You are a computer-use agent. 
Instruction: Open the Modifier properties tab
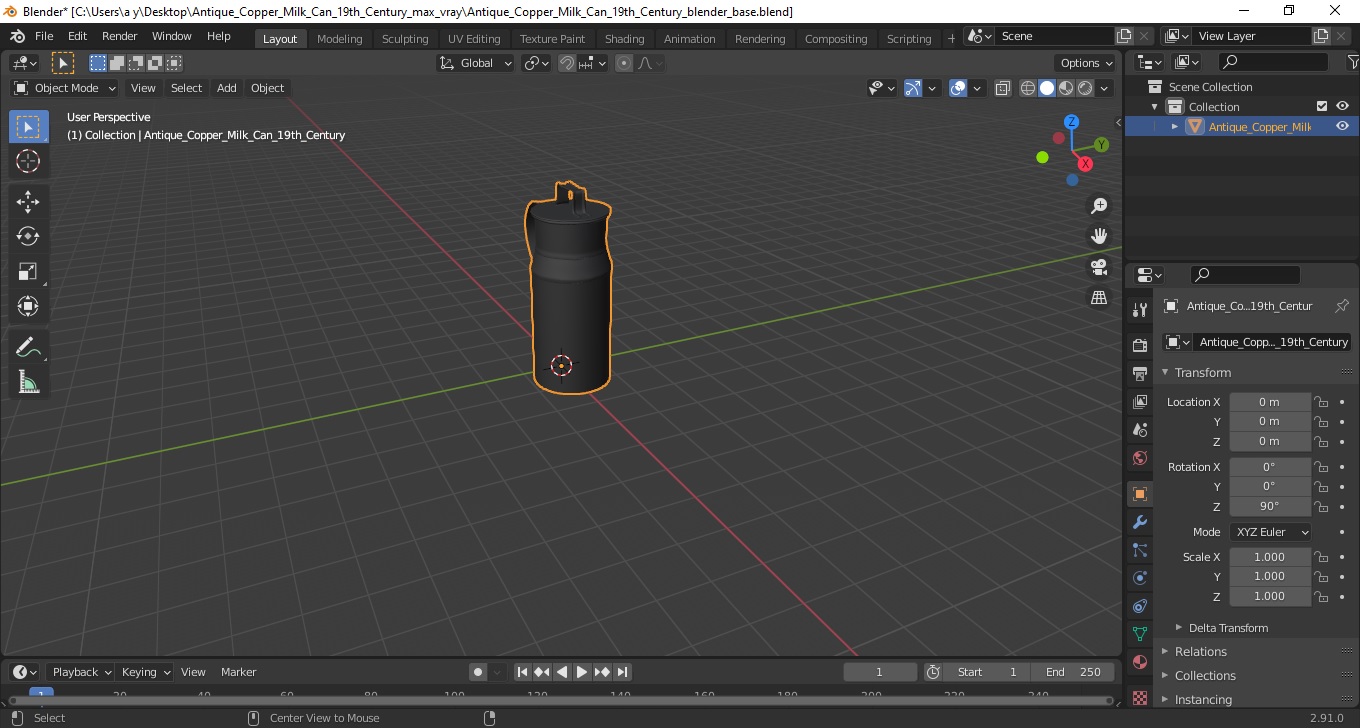pos(1140,522)
